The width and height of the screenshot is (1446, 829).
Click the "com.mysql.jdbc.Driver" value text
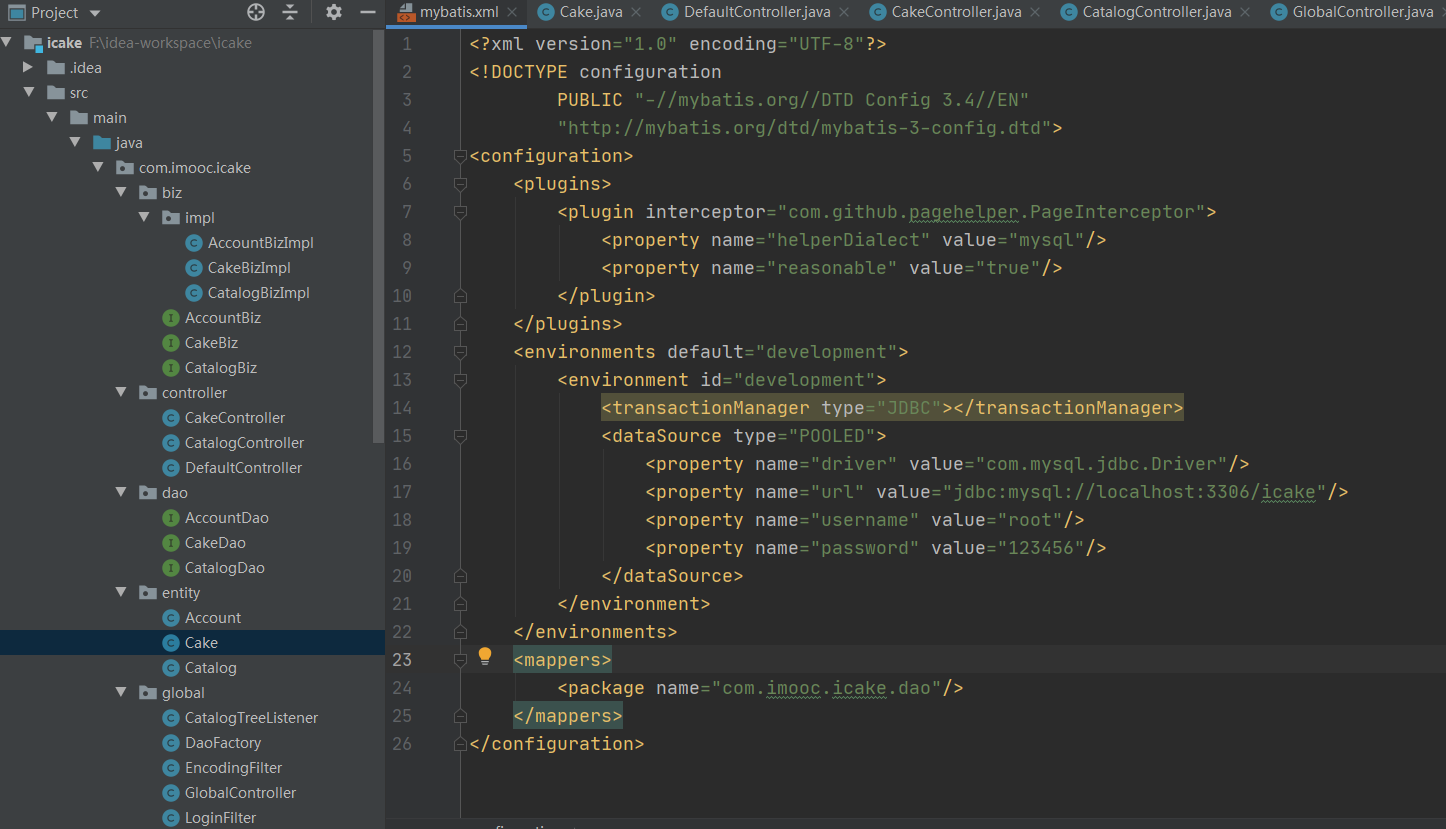[x=1102, y=464]
